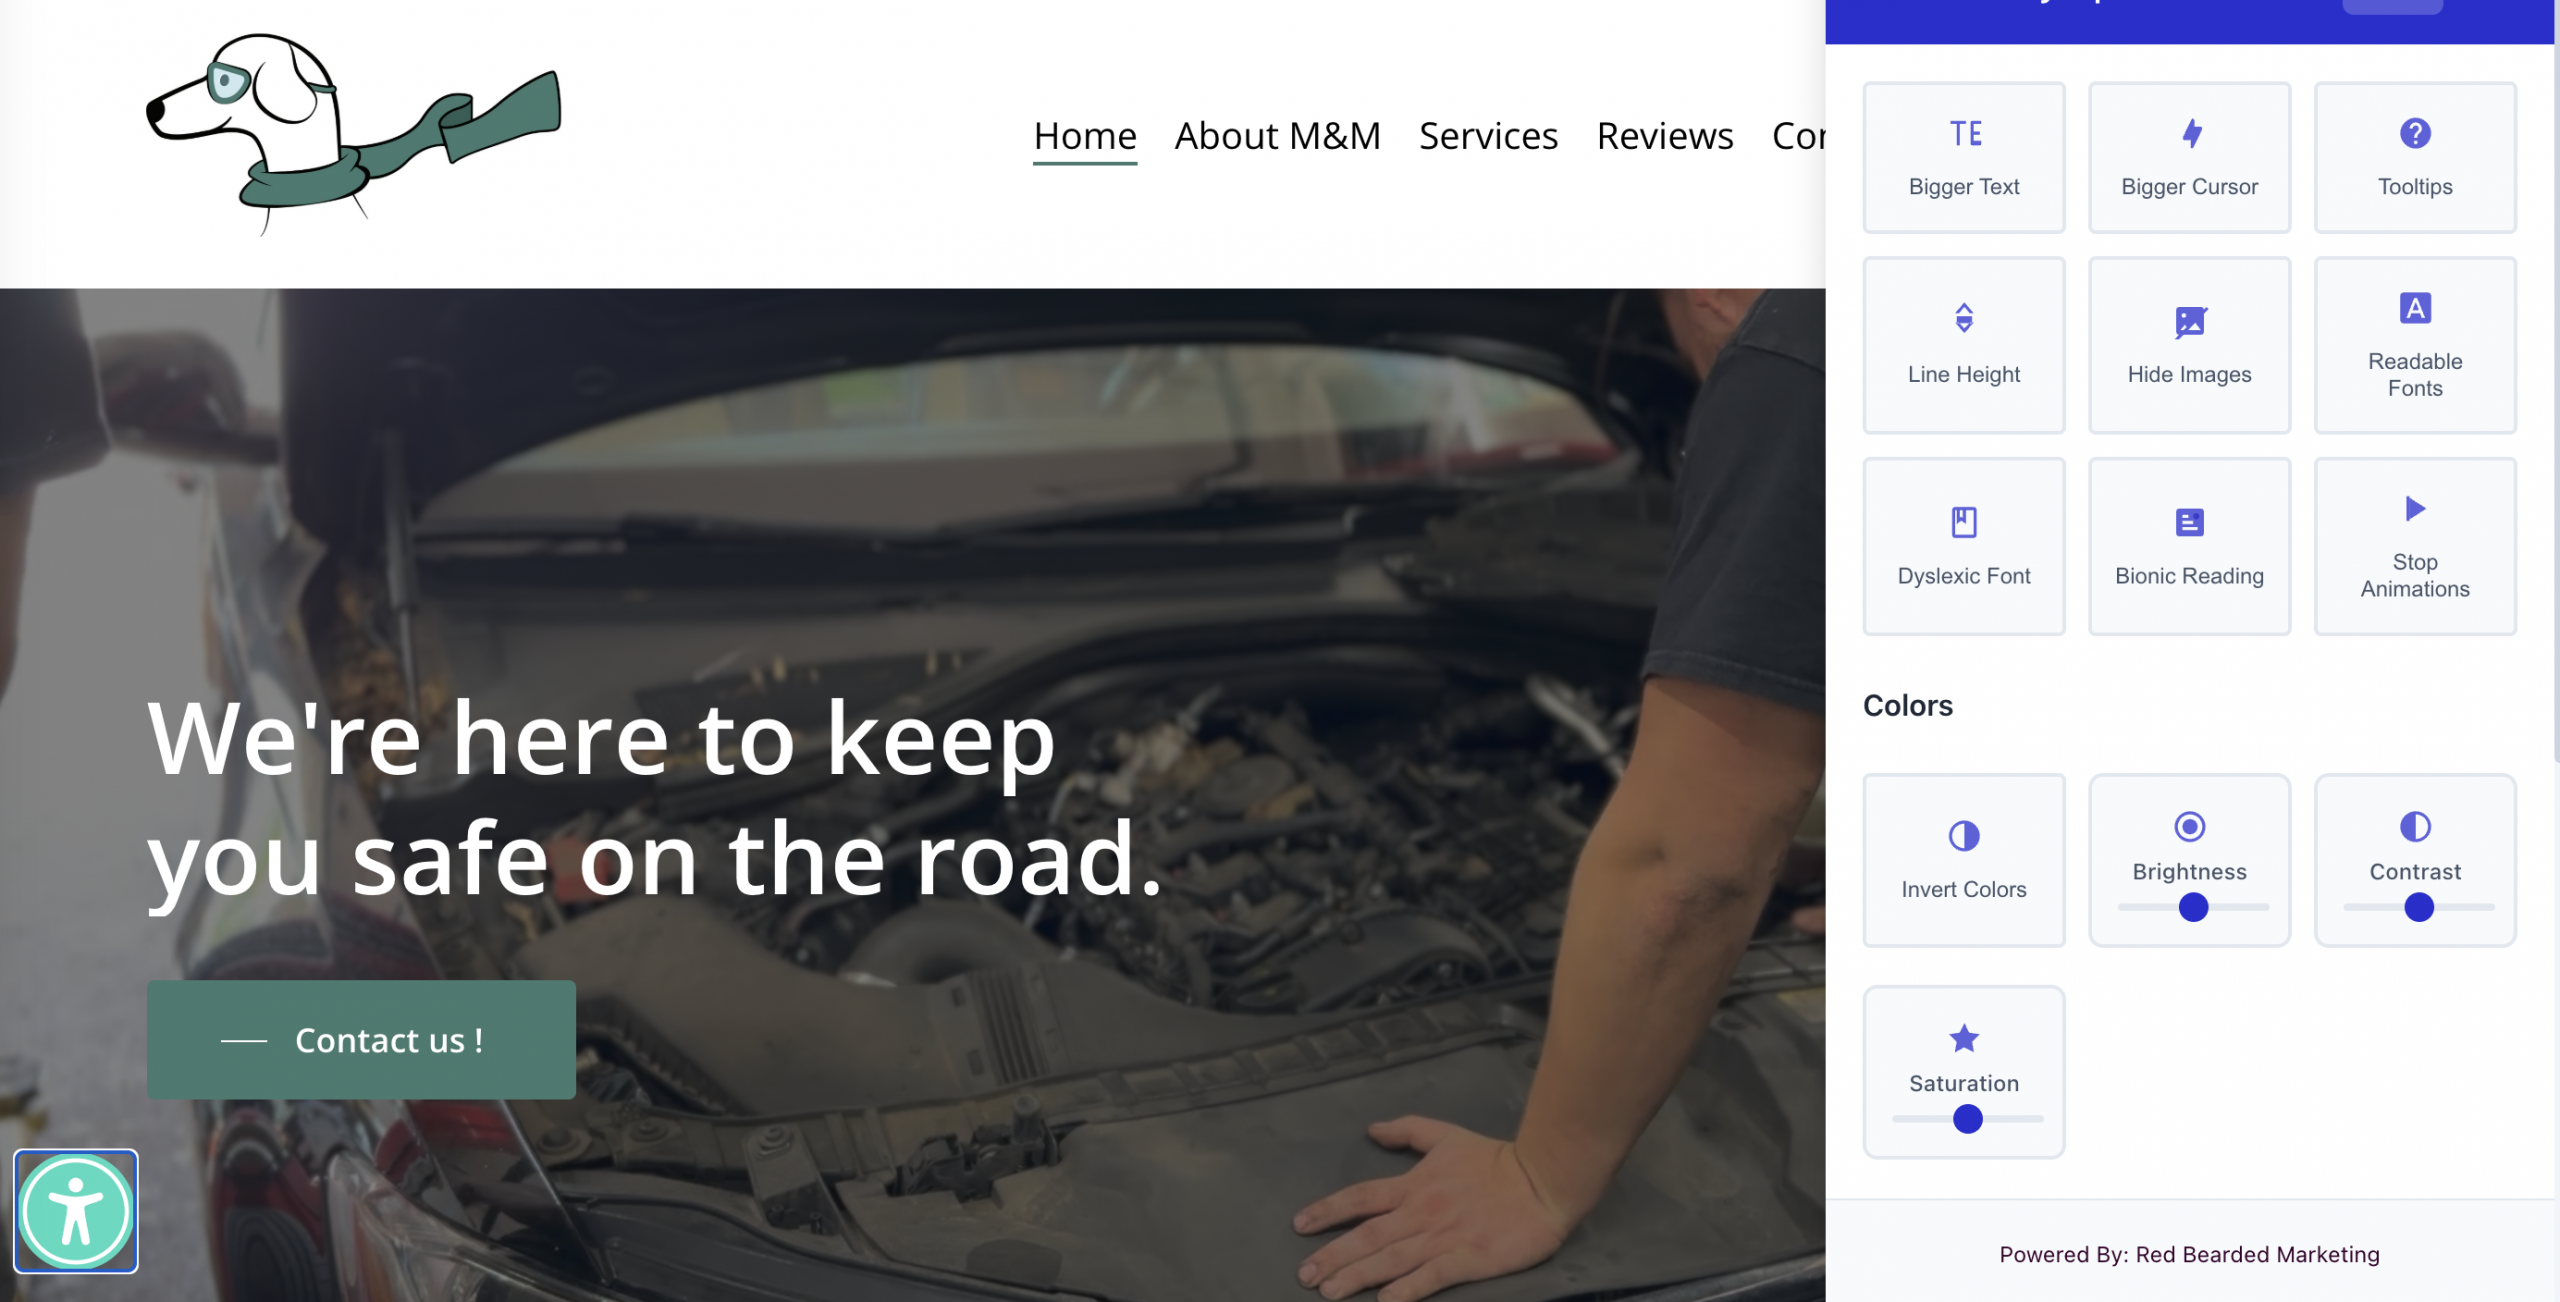Screen dimensions: 2560x1302
Task: Switch on the Dyslexic Font
Action: coord(1963,546)
